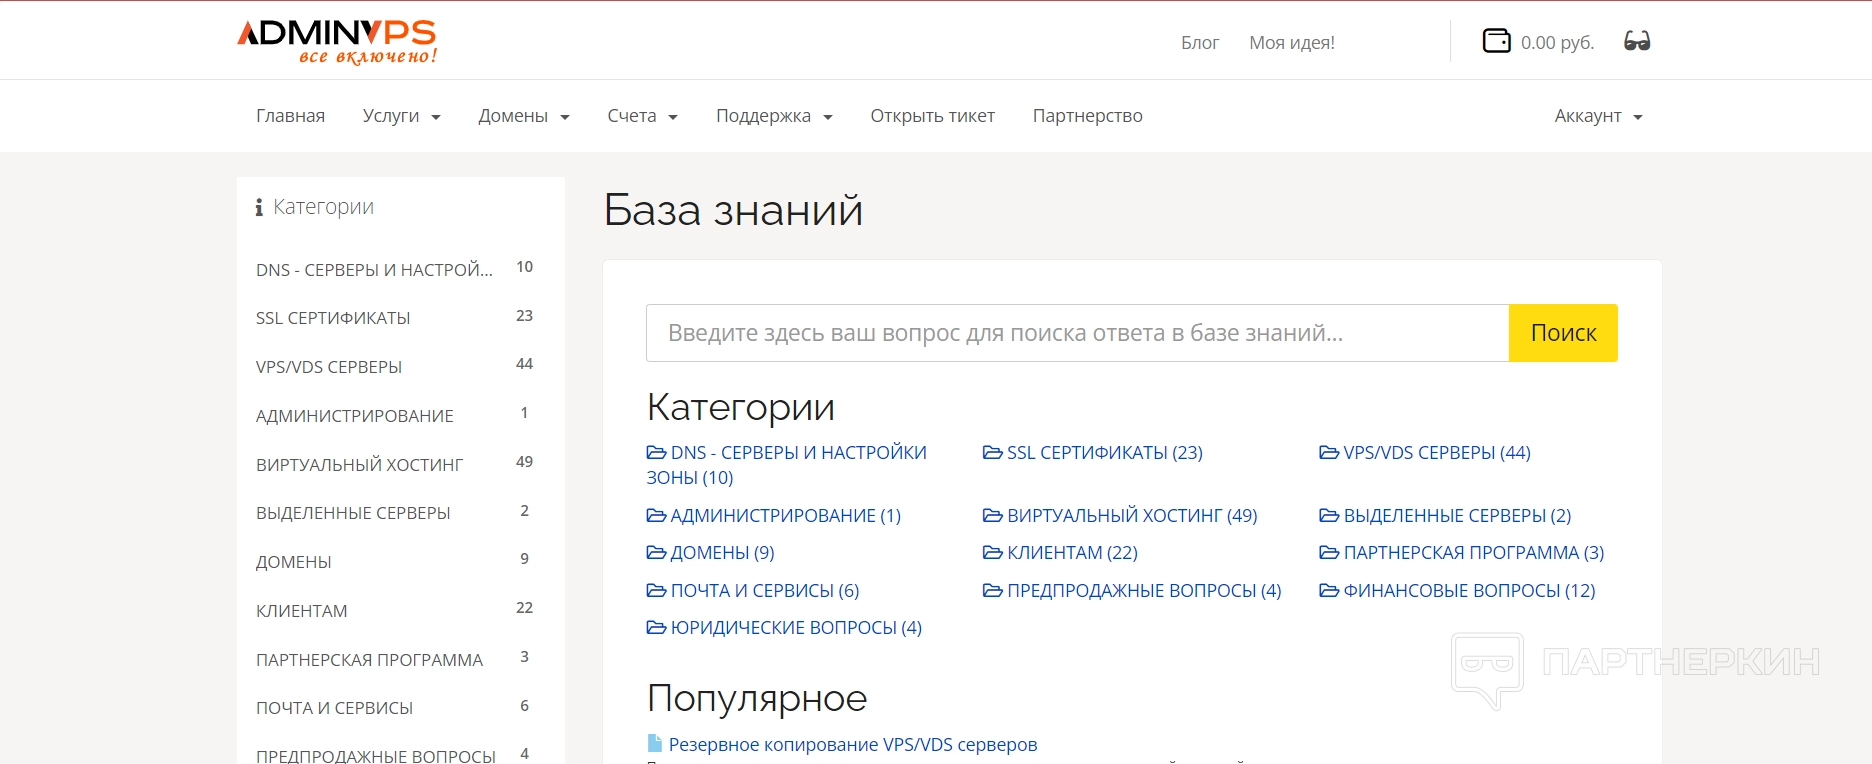Select Виртуальный хостинг in sidebar categories

[359, 465]
